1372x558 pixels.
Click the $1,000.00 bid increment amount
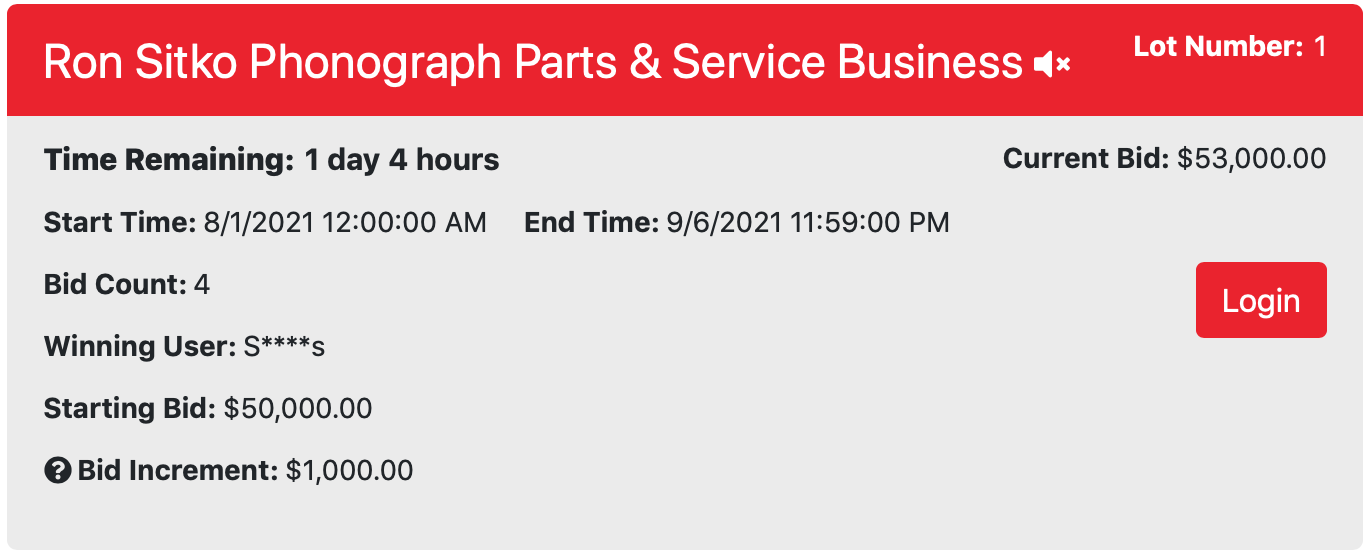coord(349,470)
